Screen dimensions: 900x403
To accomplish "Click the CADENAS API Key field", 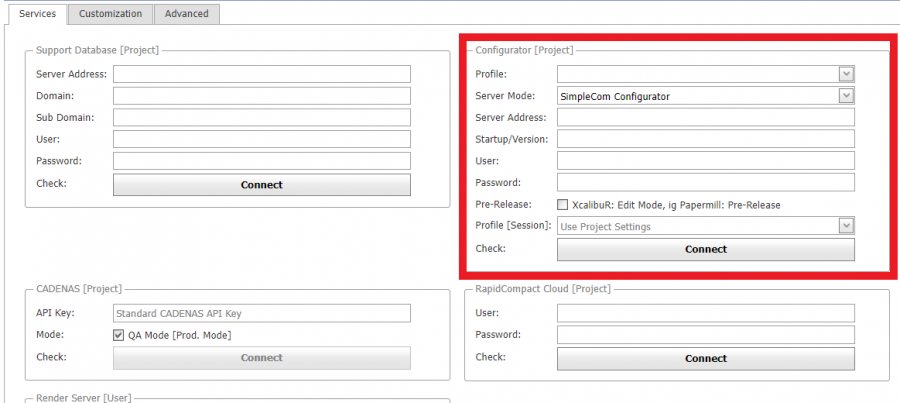I will pyautogui.click(x=261, y=313).
